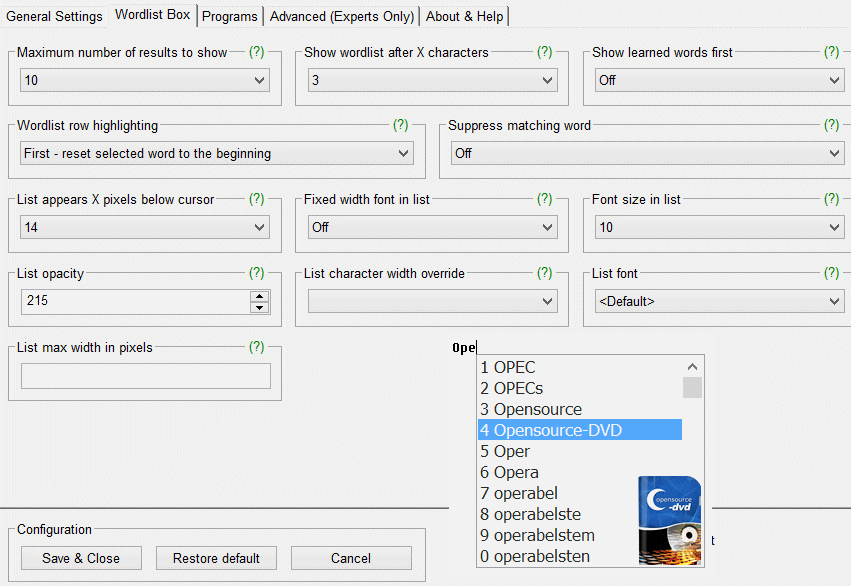Show help for List opacity
Viewport: 851px width, 586px height.
pyautogui.click(x=257, y=273)
